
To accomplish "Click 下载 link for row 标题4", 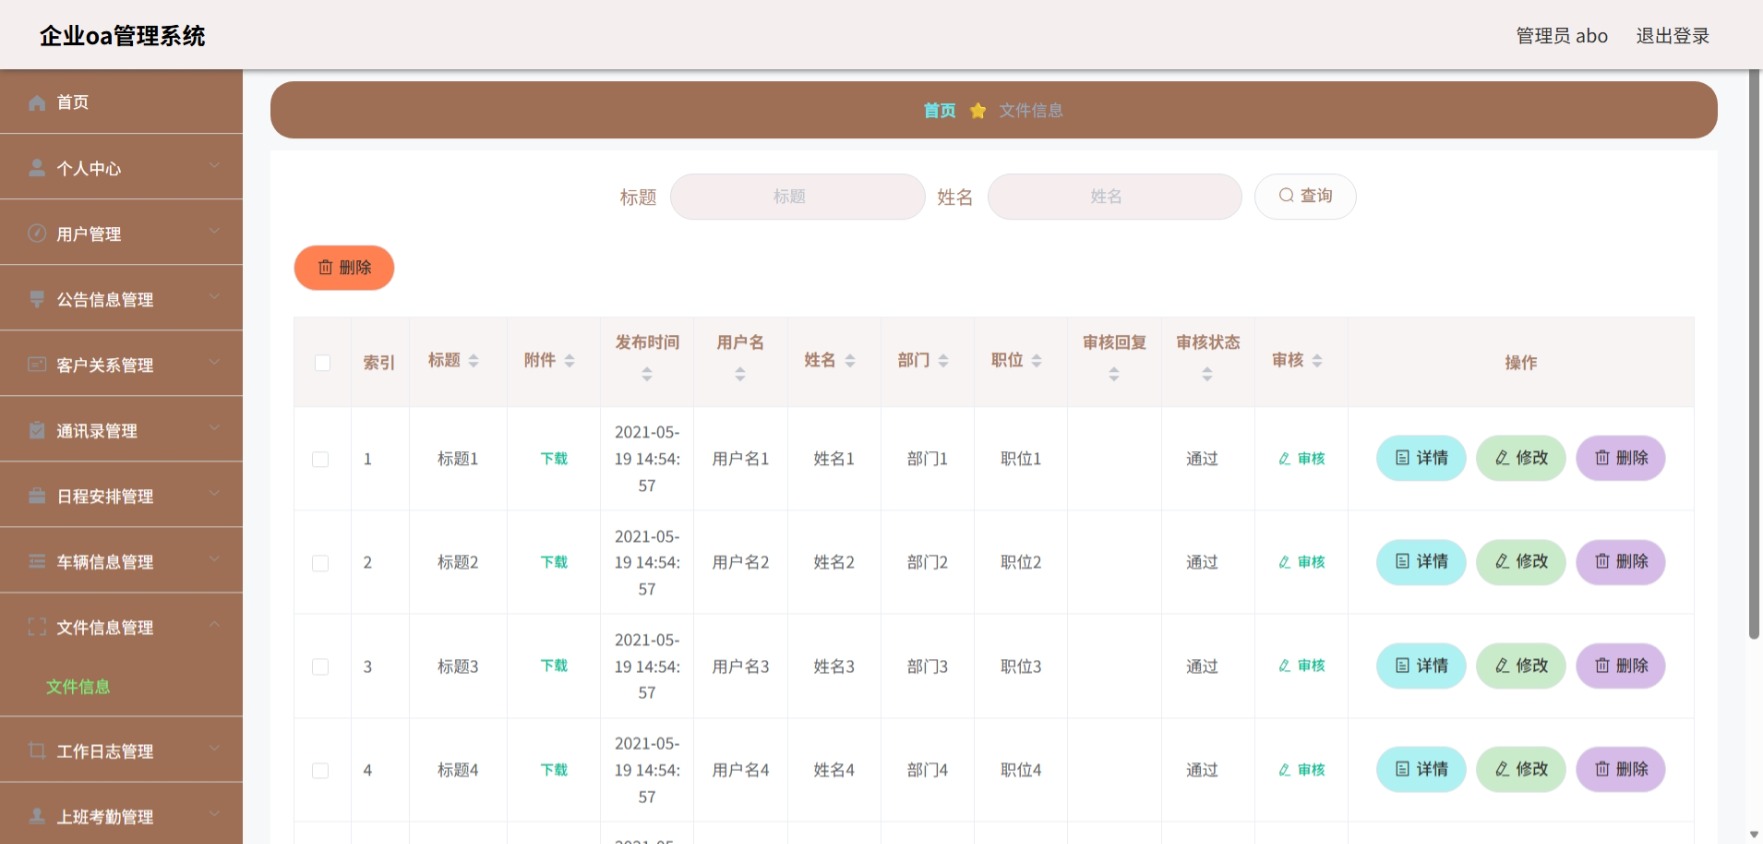I will point(554,770).
